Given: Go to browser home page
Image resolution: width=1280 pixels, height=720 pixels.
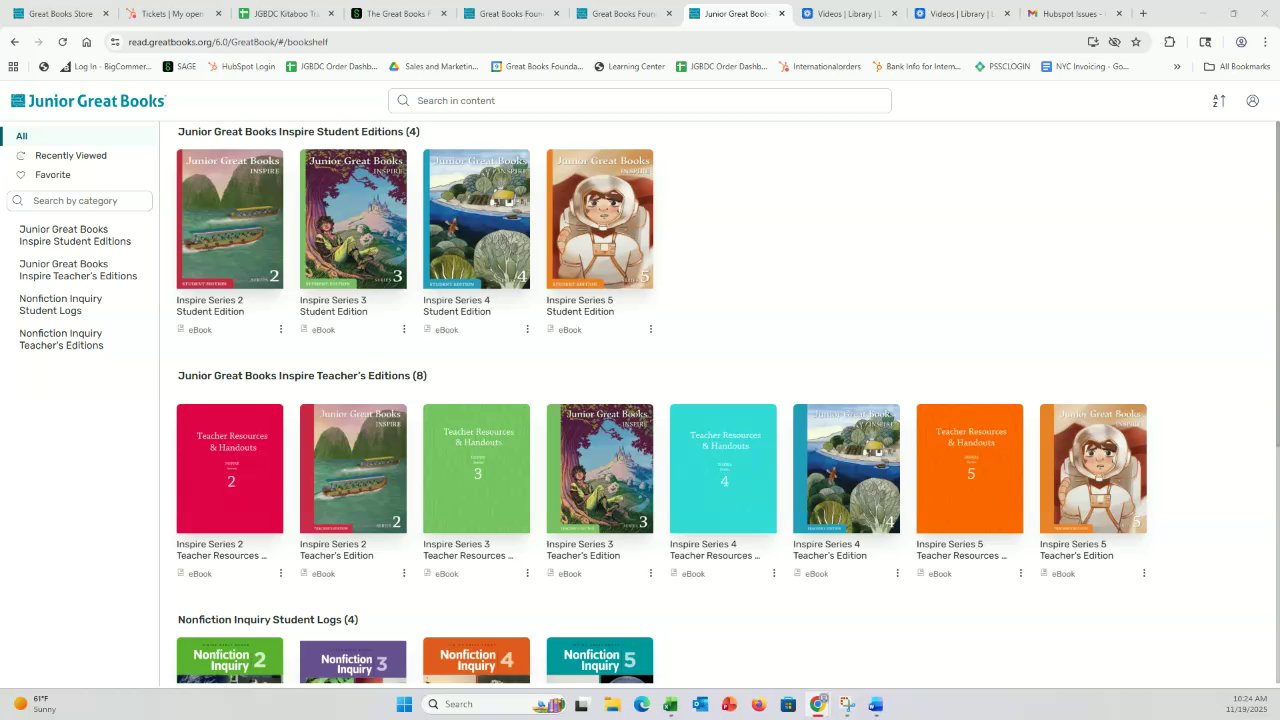Looking at the screenshot, I should (x=87, y=42).
